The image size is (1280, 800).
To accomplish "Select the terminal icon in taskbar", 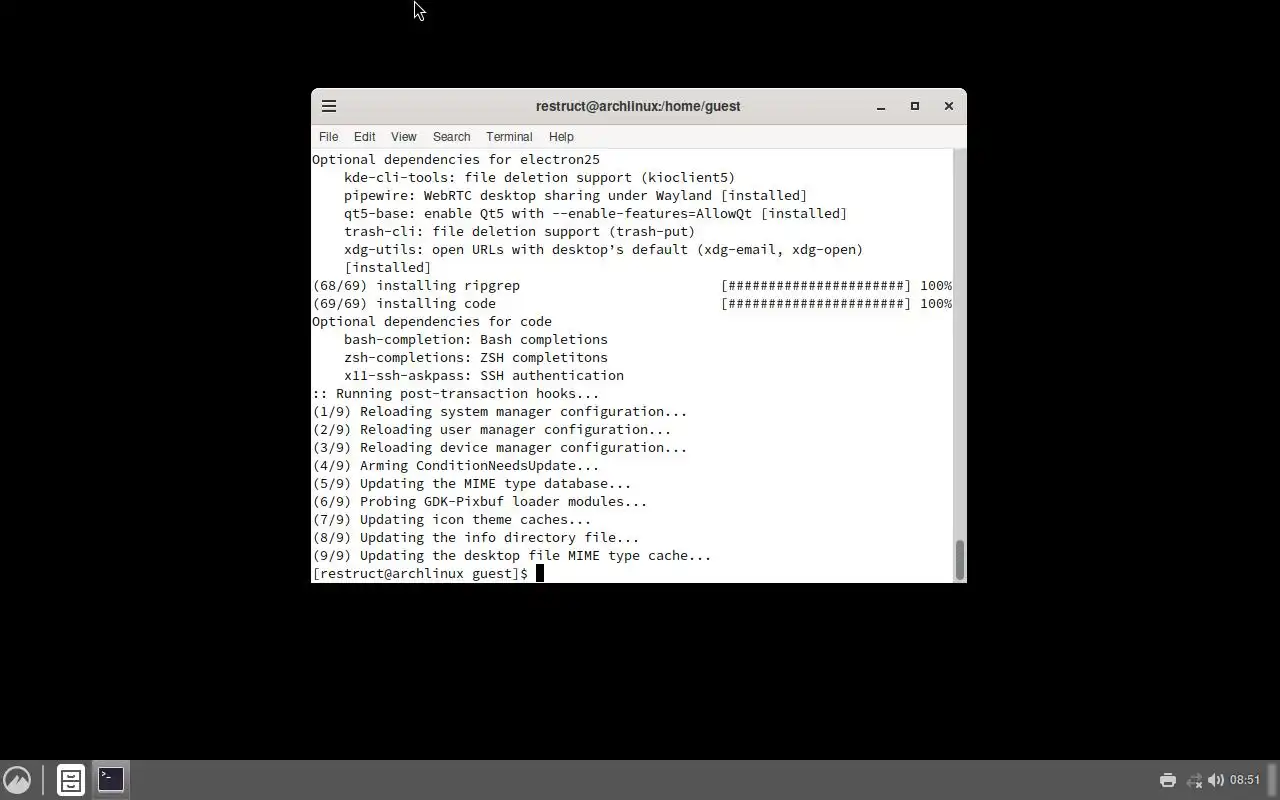I will (111, 779).
